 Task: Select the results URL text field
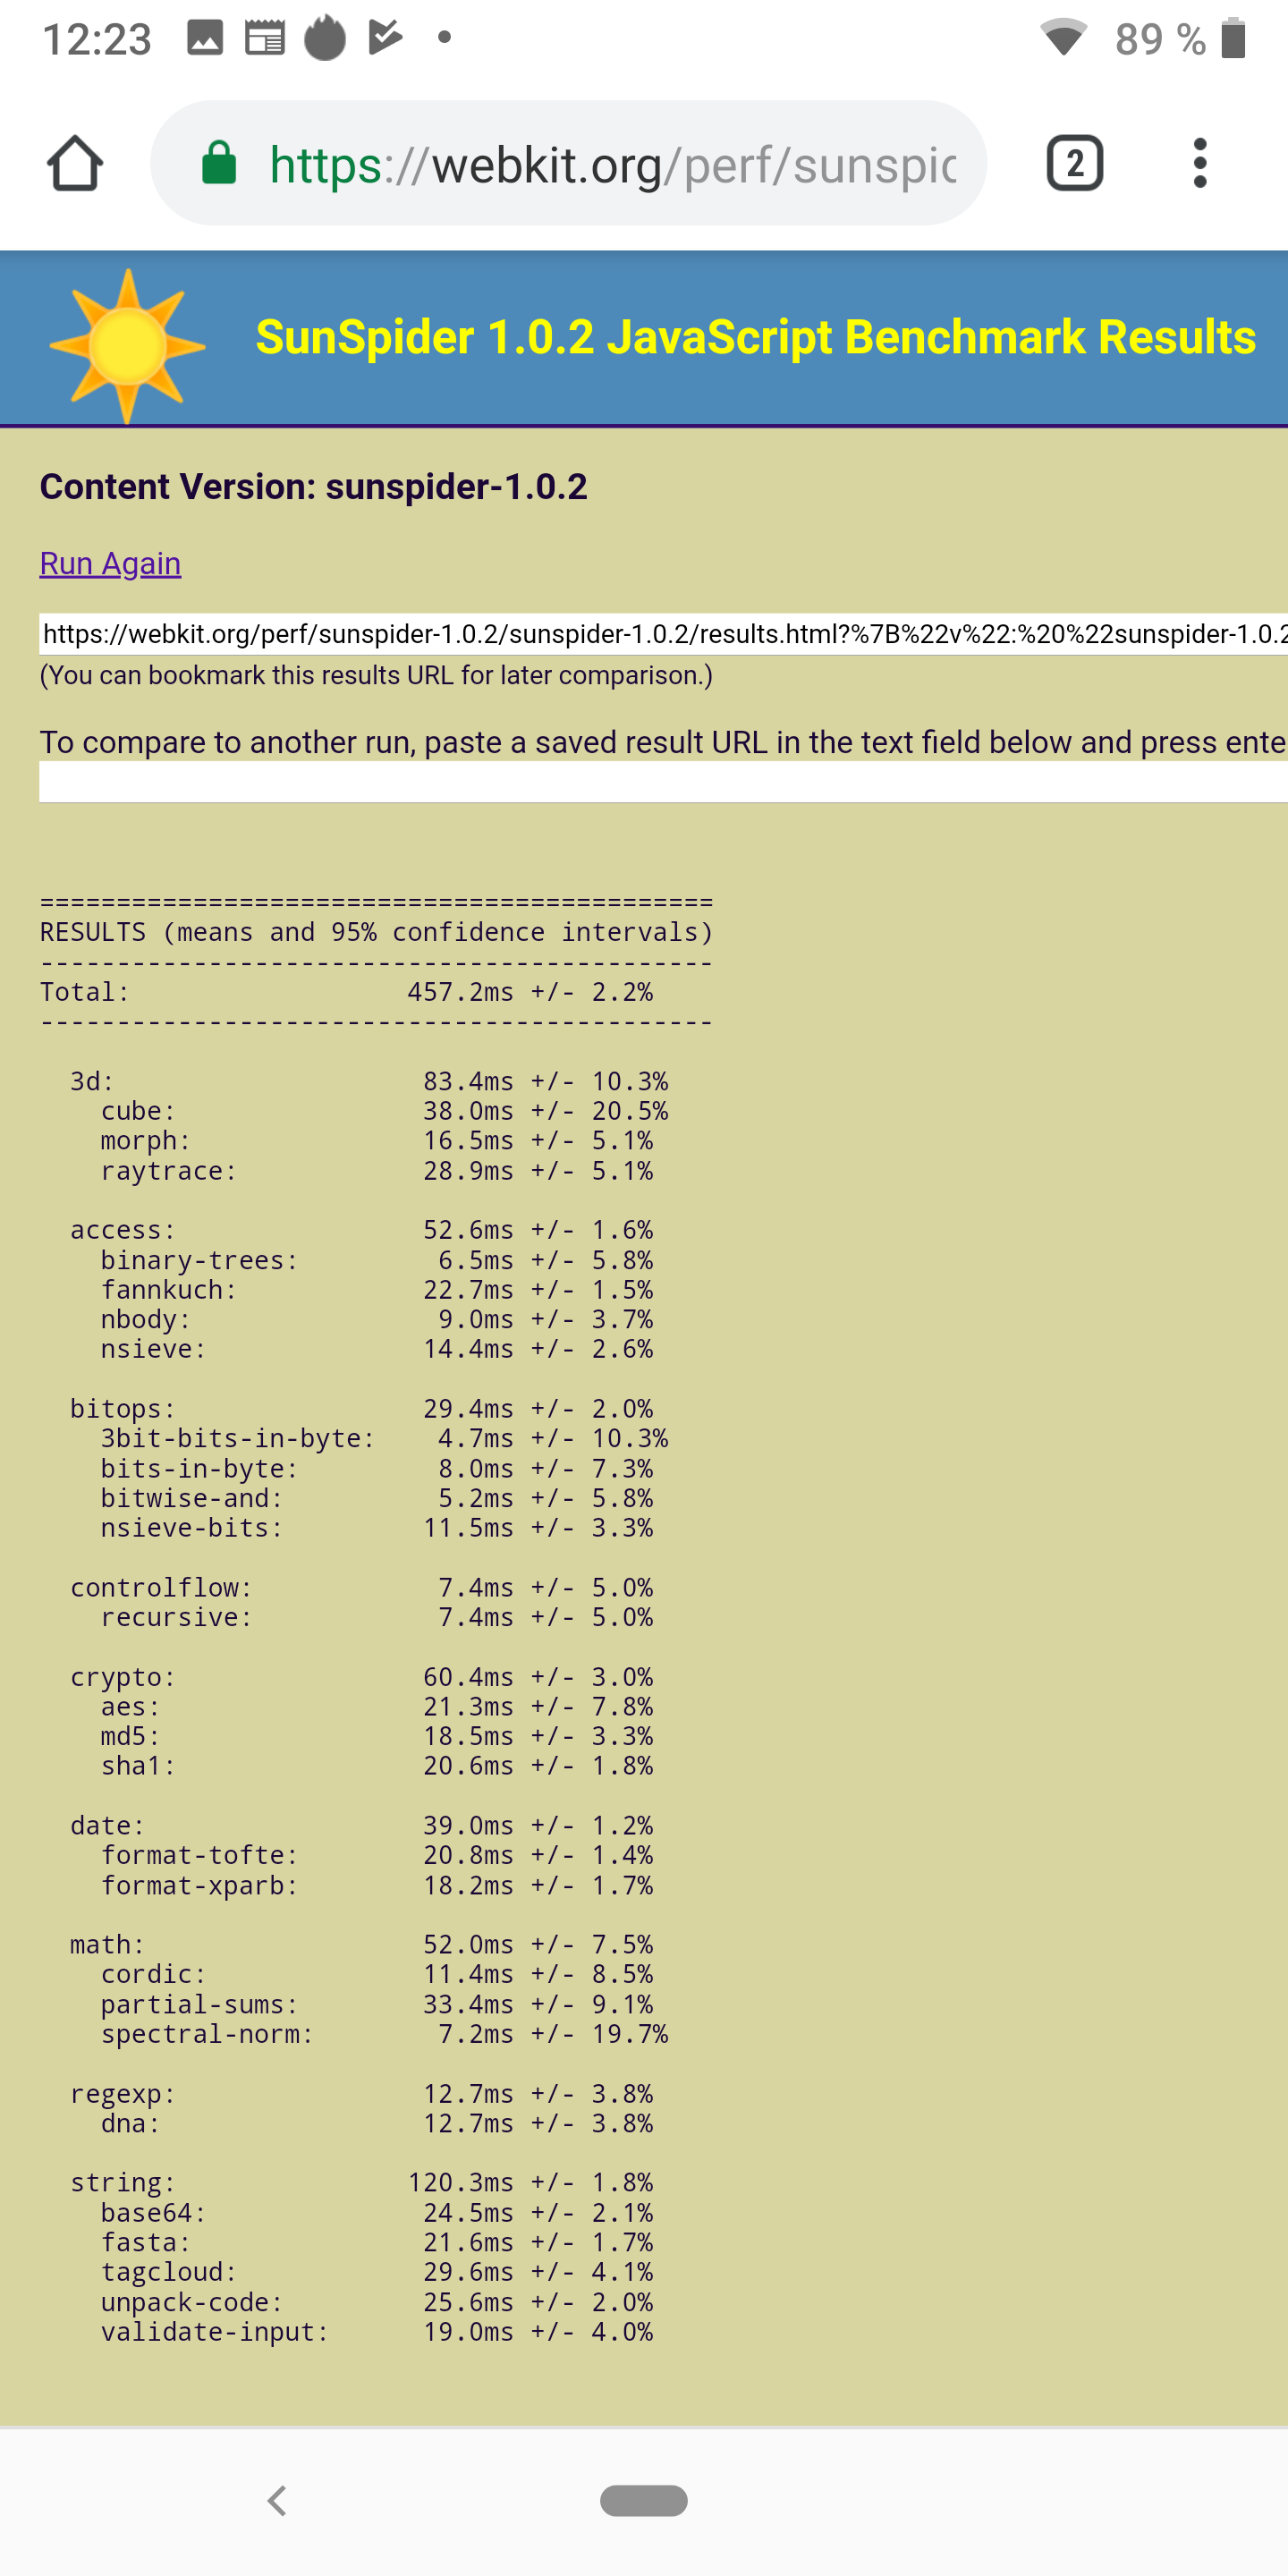[662, 634]
